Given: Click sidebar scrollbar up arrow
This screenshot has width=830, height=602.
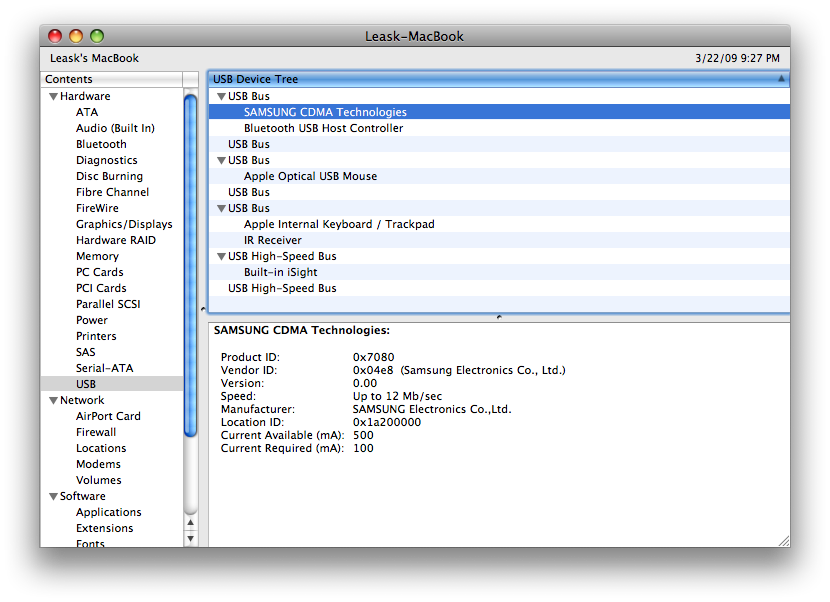Looking at the screenshot, I should (x=191, y=523).
